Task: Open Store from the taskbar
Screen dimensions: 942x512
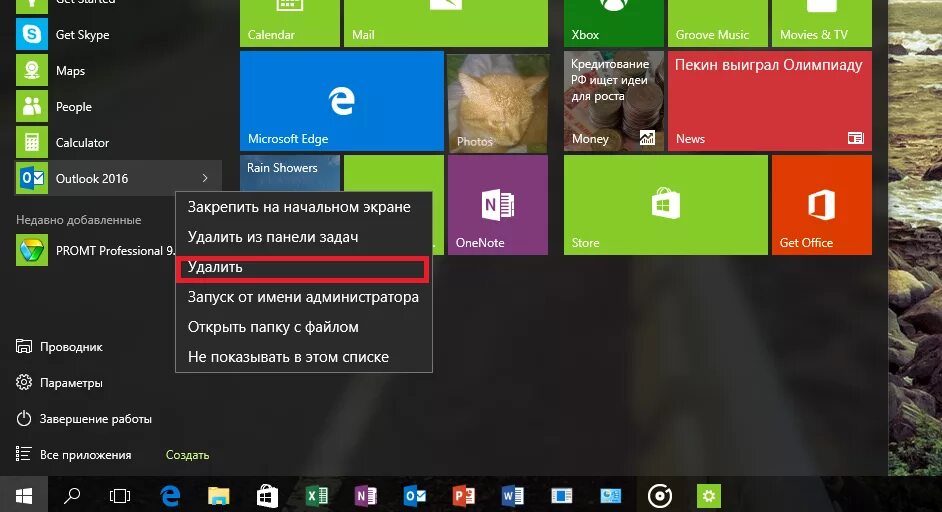Action: tap(267, 496)
